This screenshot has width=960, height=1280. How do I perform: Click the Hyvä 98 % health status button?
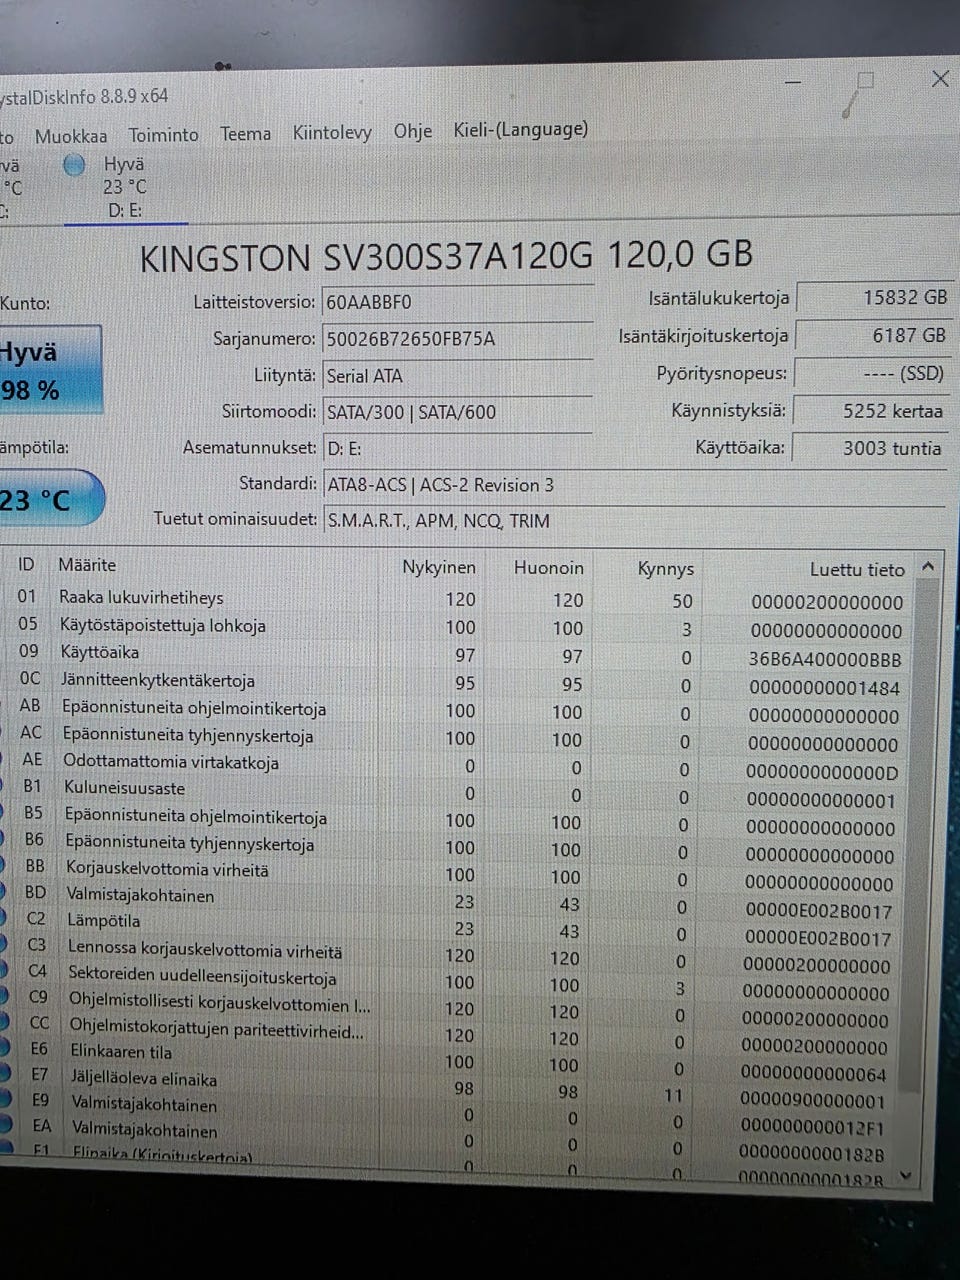click(x=50, y=370)
